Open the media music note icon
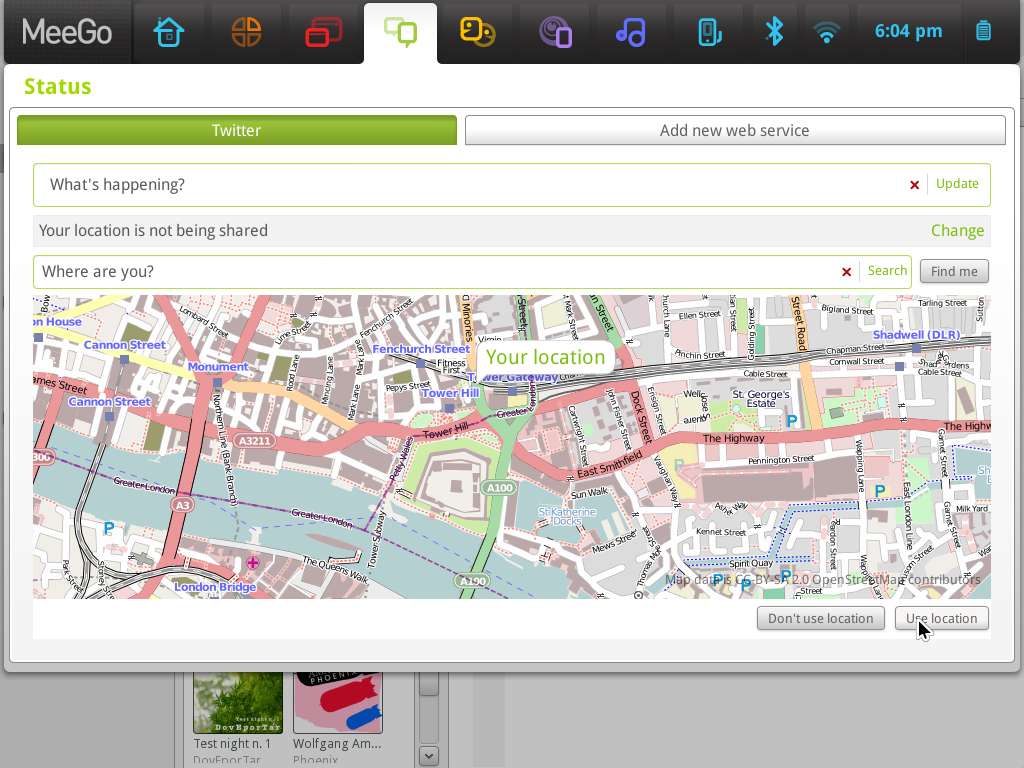This screenshot has width=1024, height=768. (631, 31)
